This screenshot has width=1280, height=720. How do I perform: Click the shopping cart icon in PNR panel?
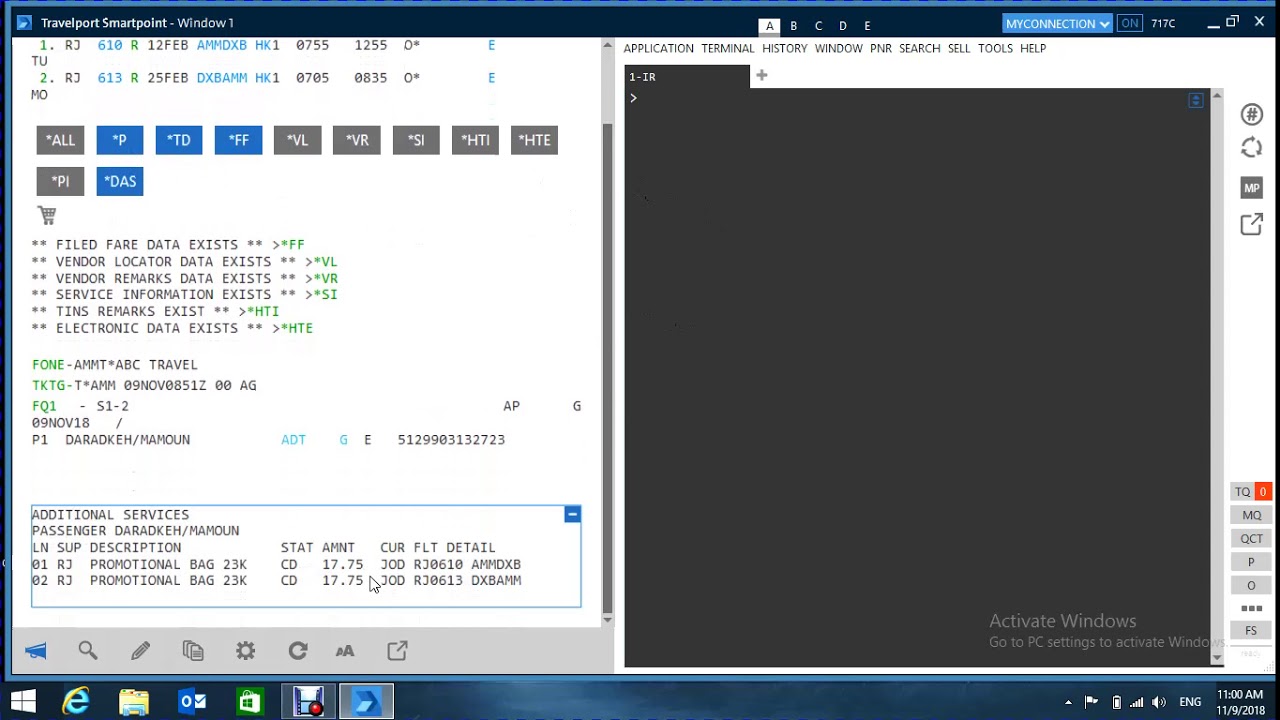[47, 215]
